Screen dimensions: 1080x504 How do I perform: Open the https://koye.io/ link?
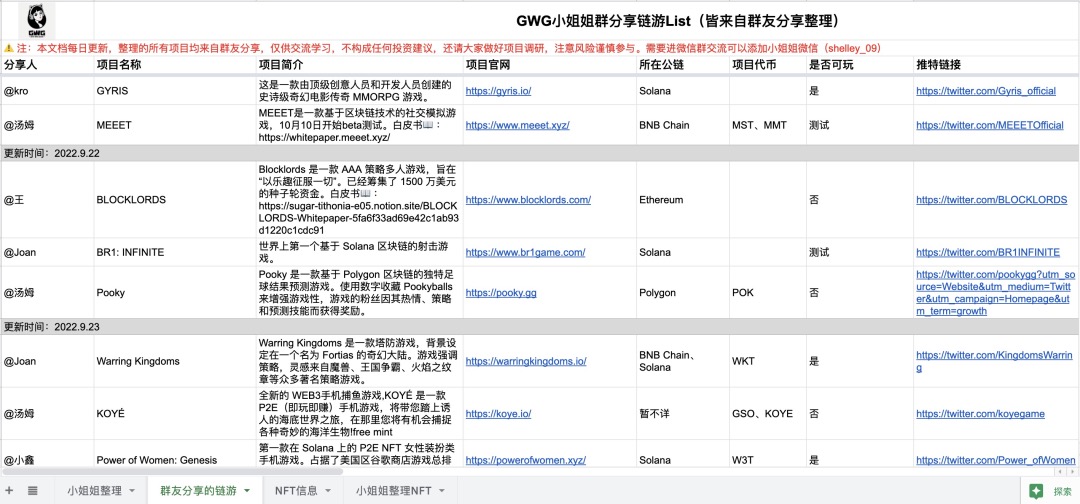pyautogui.click(x=498, y=414)
